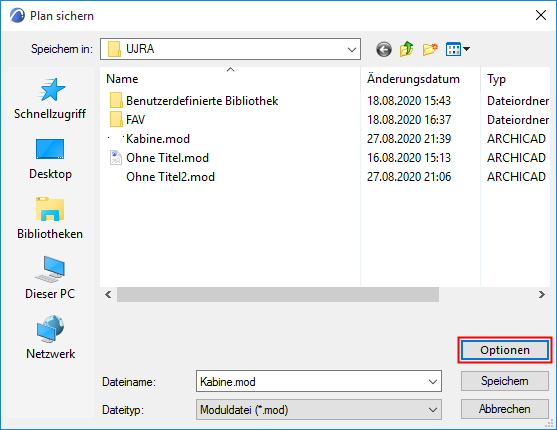
Task: Click the date 16.08.2020 15:13
Action: click(x=409, y=157)
